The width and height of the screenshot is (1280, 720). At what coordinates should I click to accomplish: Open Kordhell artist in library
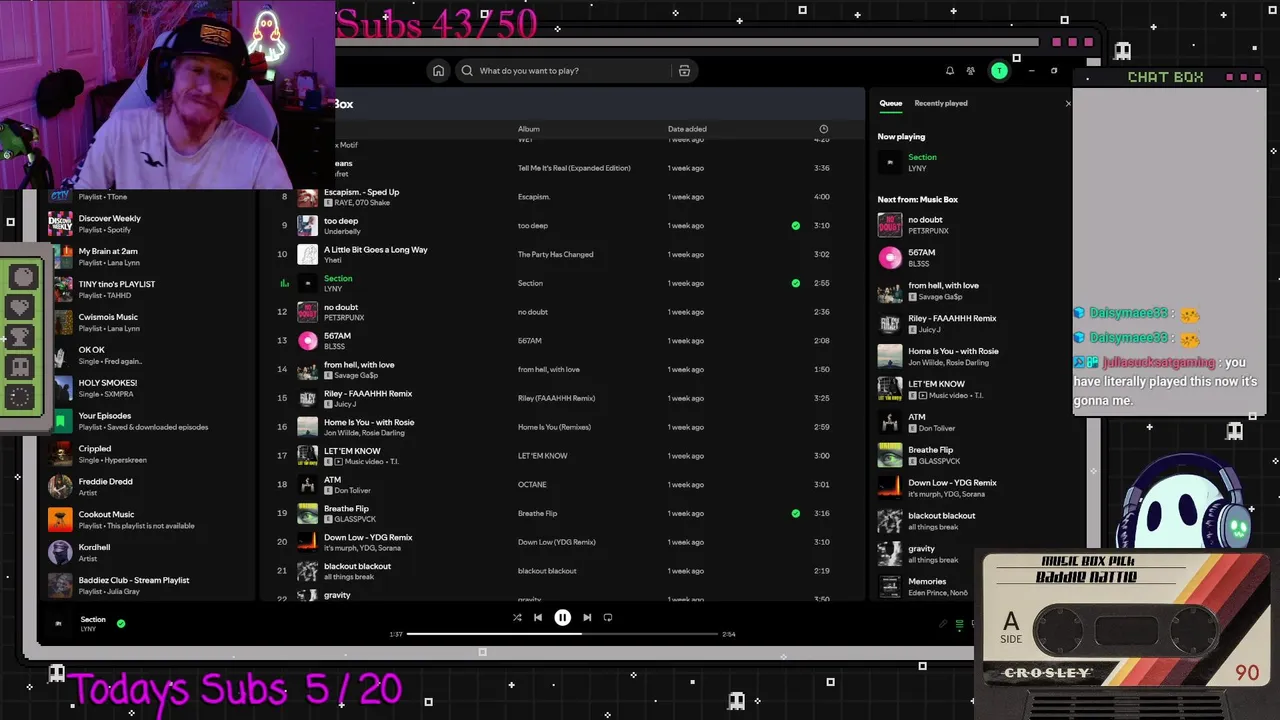click(150, 553)
